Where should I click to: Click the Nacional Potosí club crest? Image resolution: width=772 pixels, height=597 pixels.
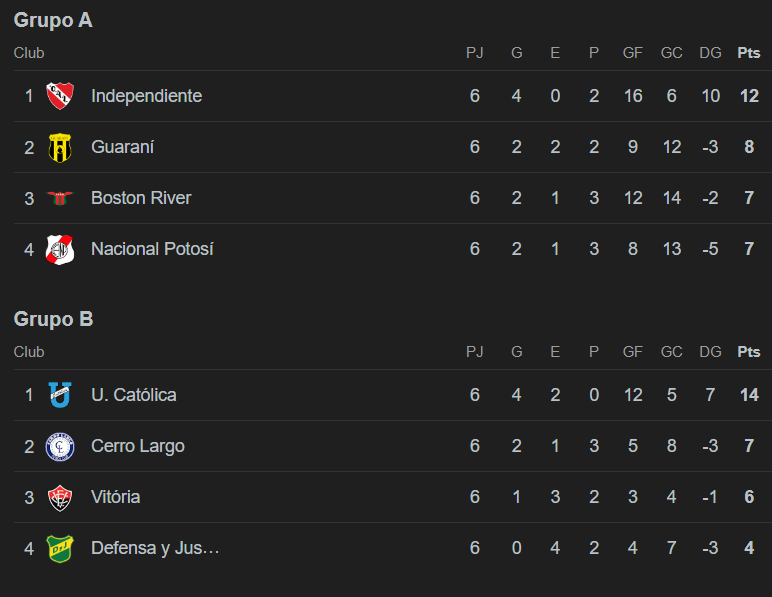(60, 250)
